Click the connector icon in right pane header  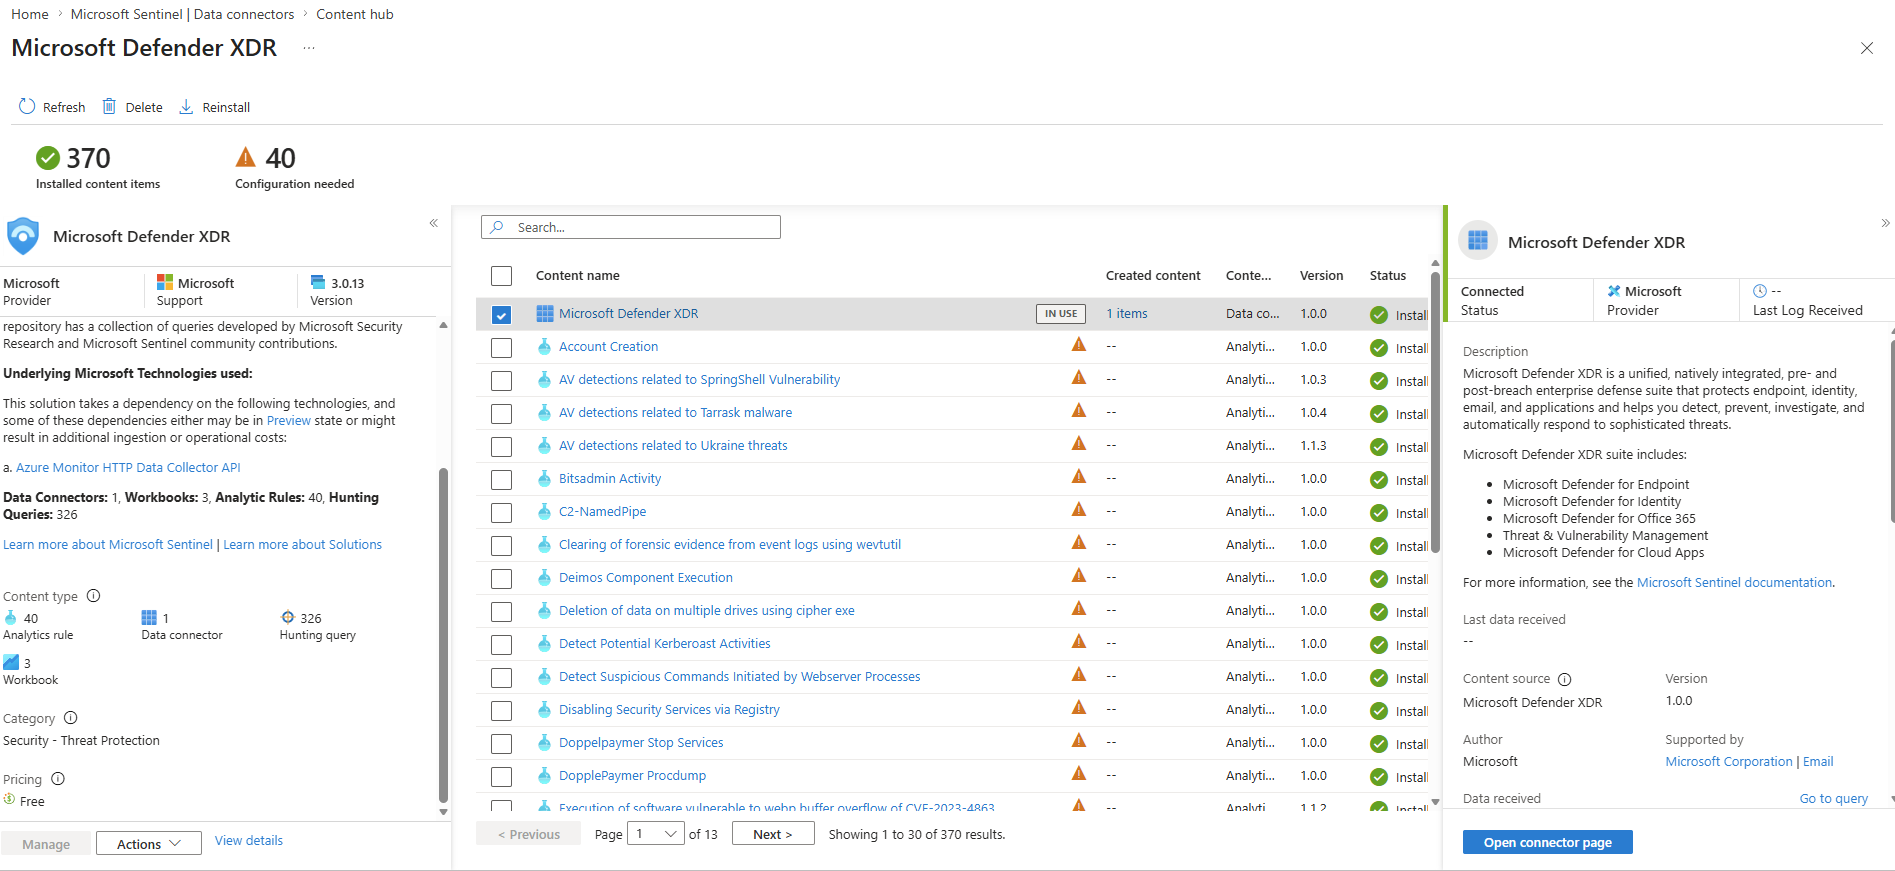pos(1478,241)
